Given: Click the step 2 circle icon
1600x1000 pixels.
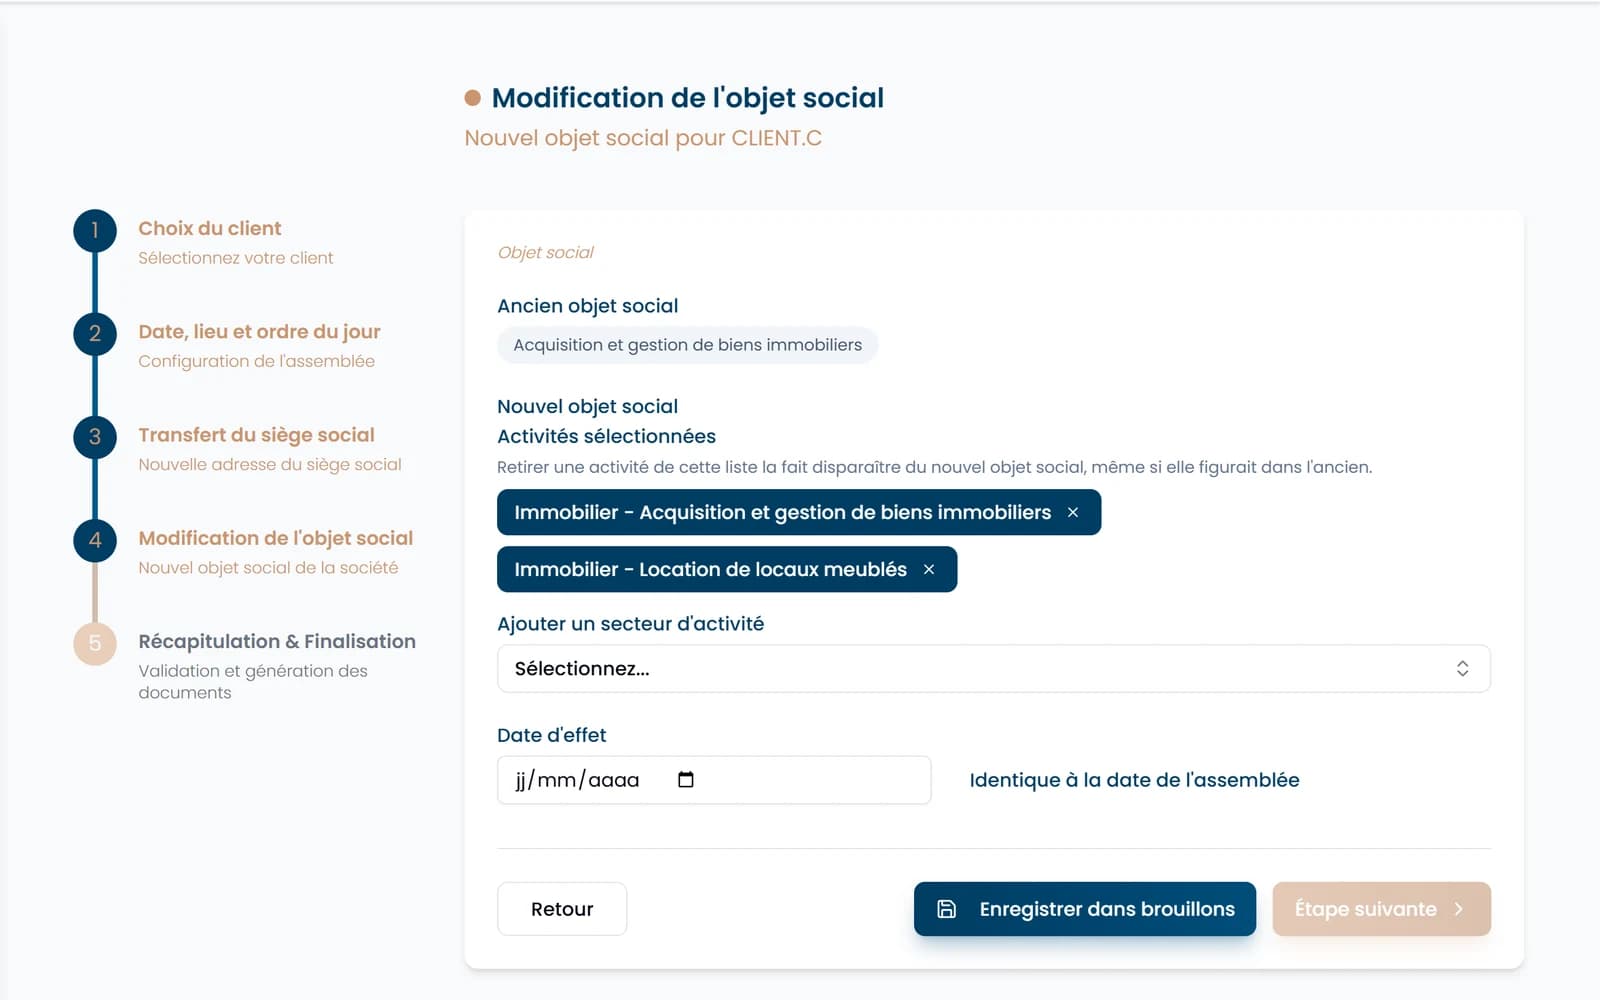Looking at the screenshot, I should 95,334.
